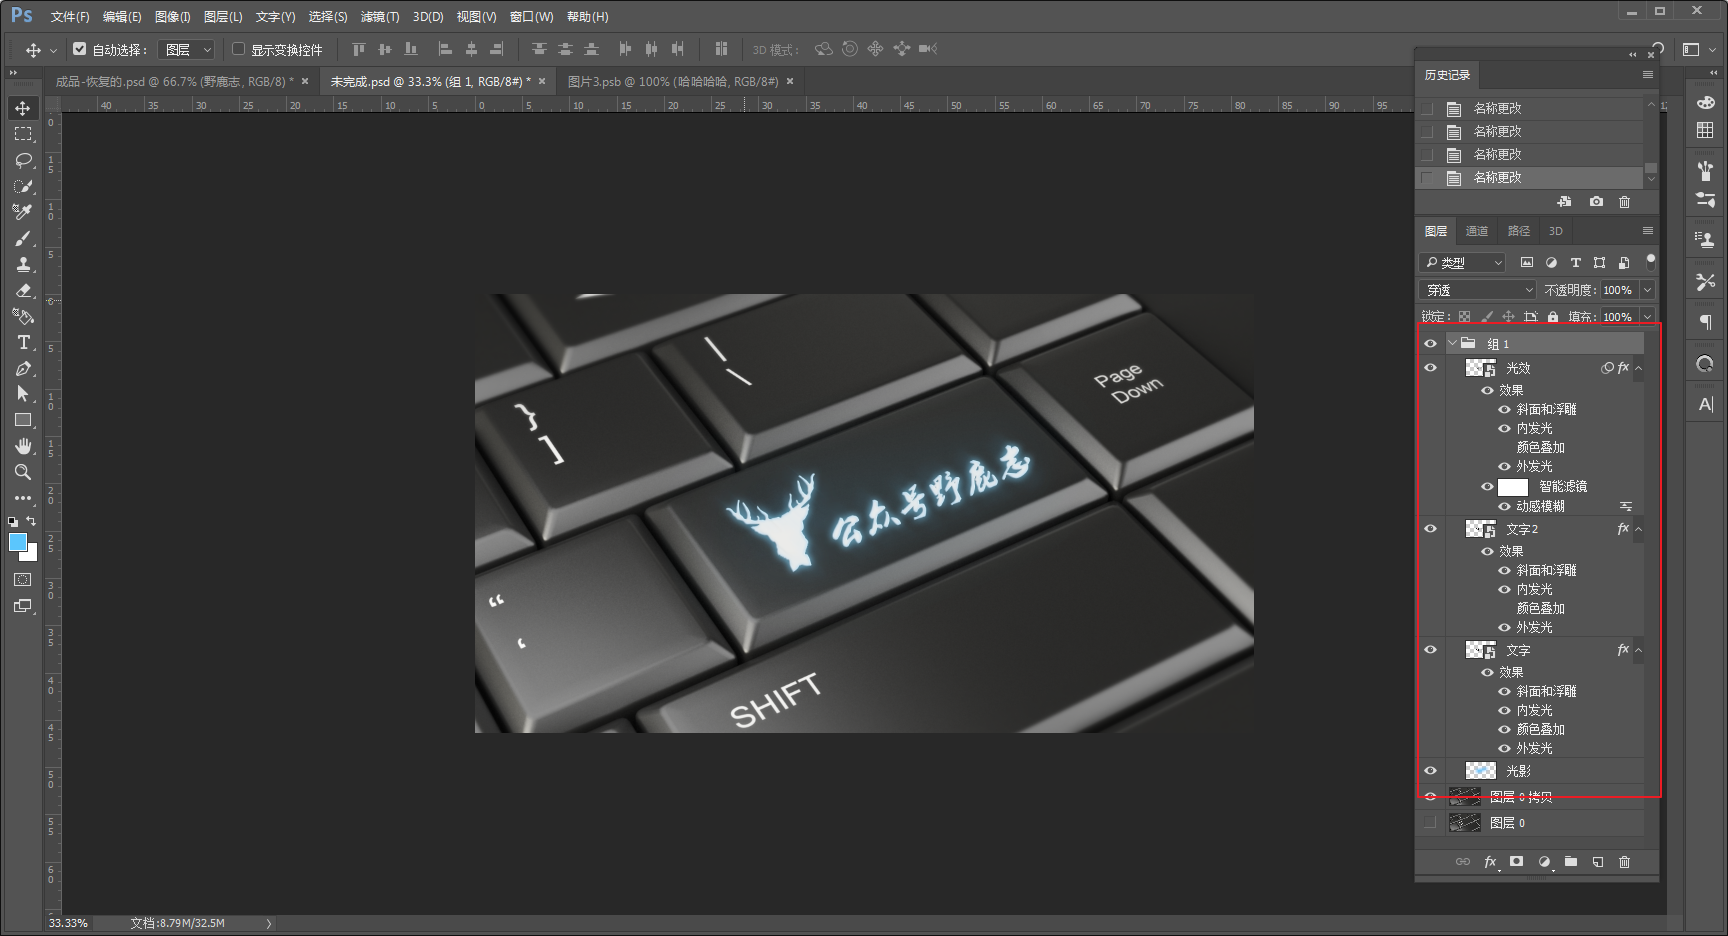Hide the 文字 layer

1430,650
